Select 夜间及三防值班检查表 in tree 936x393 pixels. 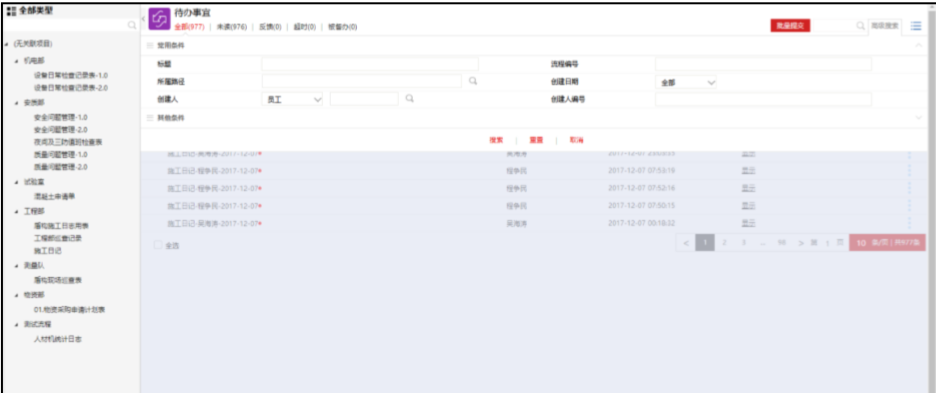68,142
